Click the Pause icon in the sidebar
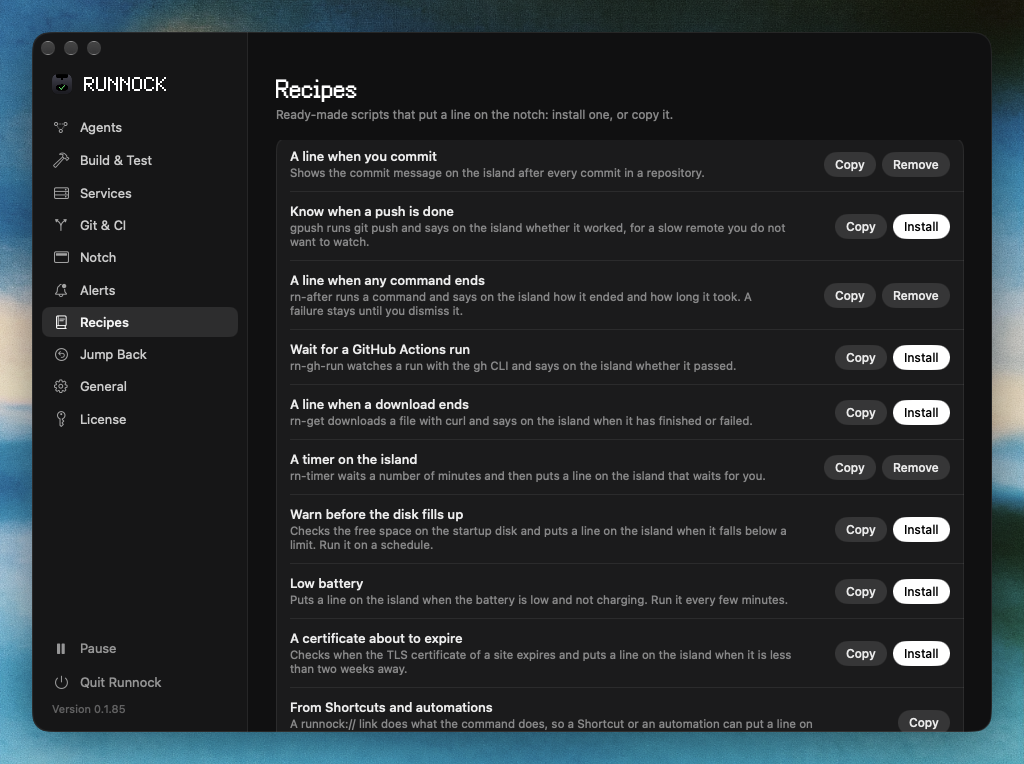Image resolution: width=1024 pixels, height=764 pixels. [61, 648]
